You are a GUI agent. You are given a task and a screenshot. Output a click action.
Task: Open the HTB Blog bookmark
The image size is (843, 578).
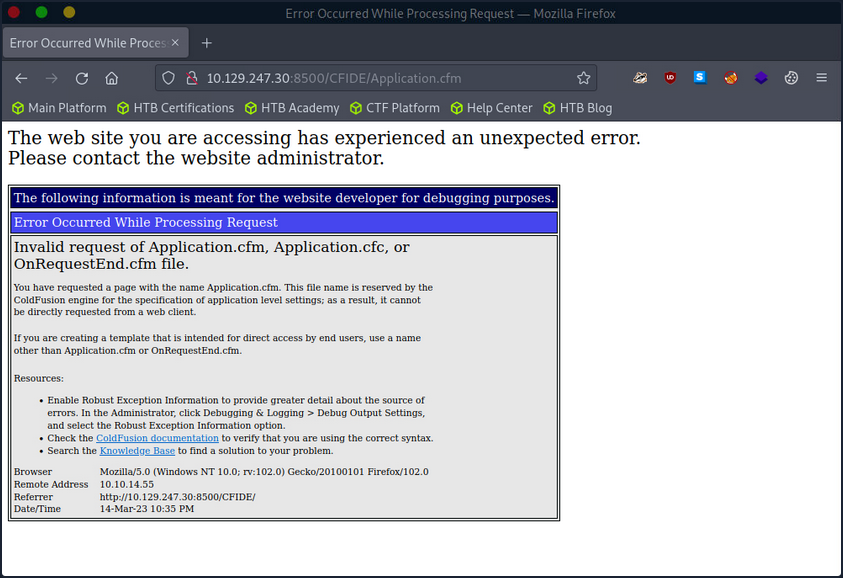coord(577,108)
